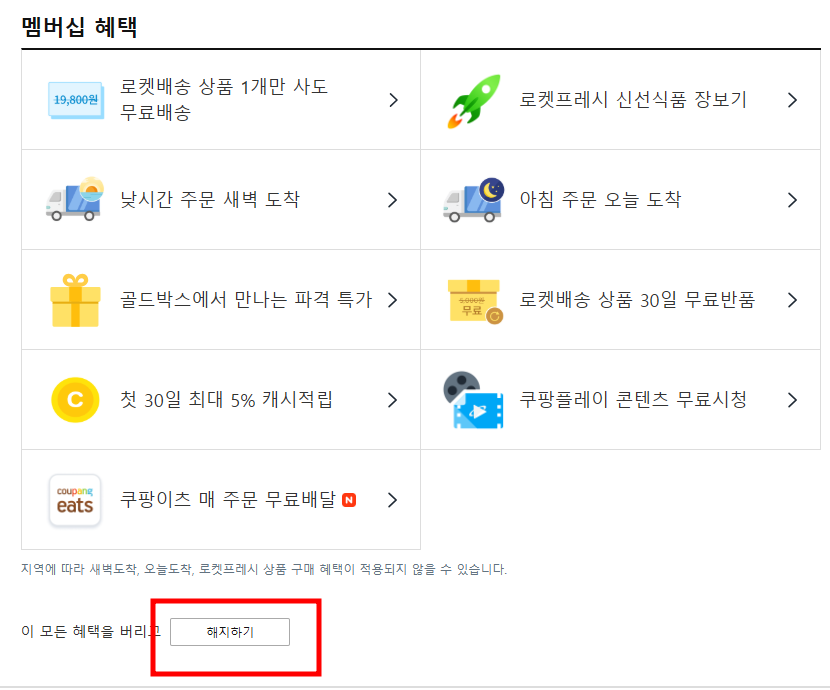Open the chevron for 아침 주문 오늘 도착
Viewport: 830px width, 690px height.
(x=792, y=200)
